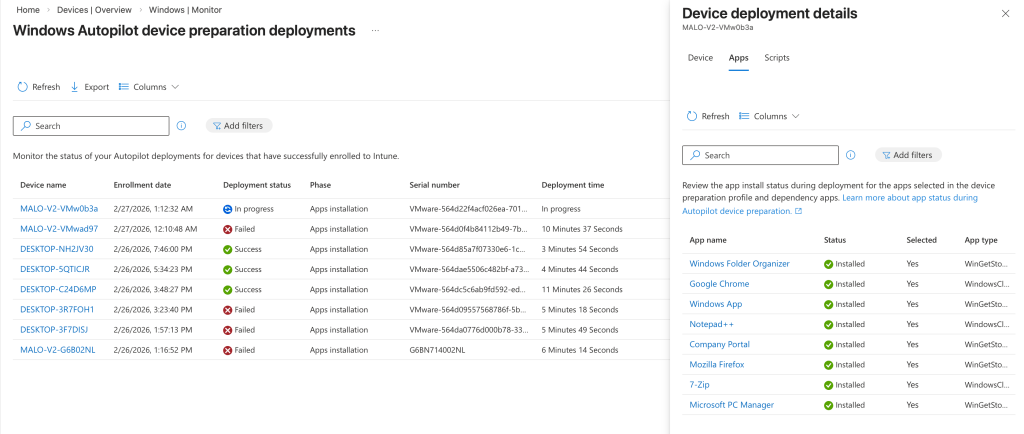This screenshot has width=1024, height=434.
Task: Open Add filters in the deployments list
Action: 239,126
